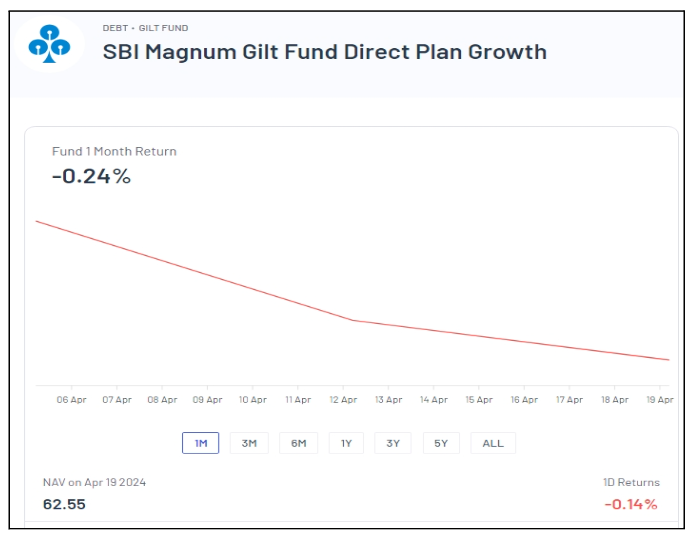Select the 1M time range
The height and width of the screenshot is (540, 696).
(x=200, y=443)
